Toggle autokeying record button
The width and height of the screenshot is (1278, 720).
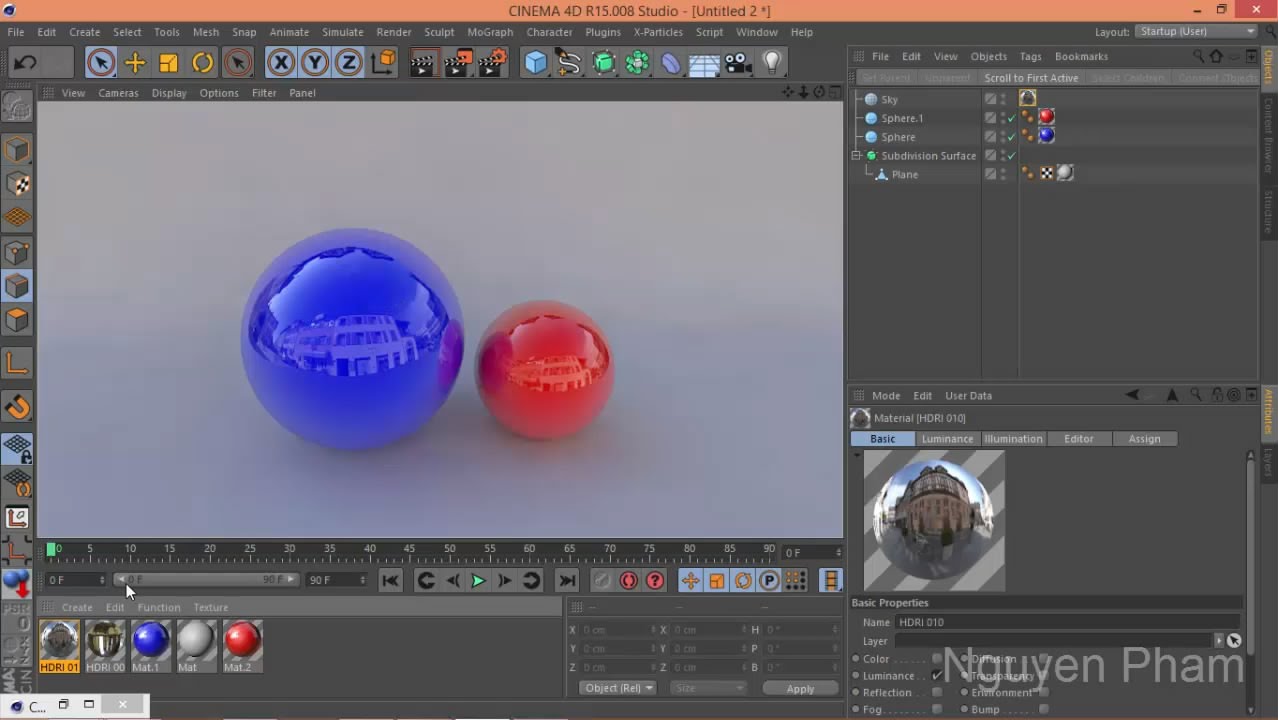[x=629, y=580]
